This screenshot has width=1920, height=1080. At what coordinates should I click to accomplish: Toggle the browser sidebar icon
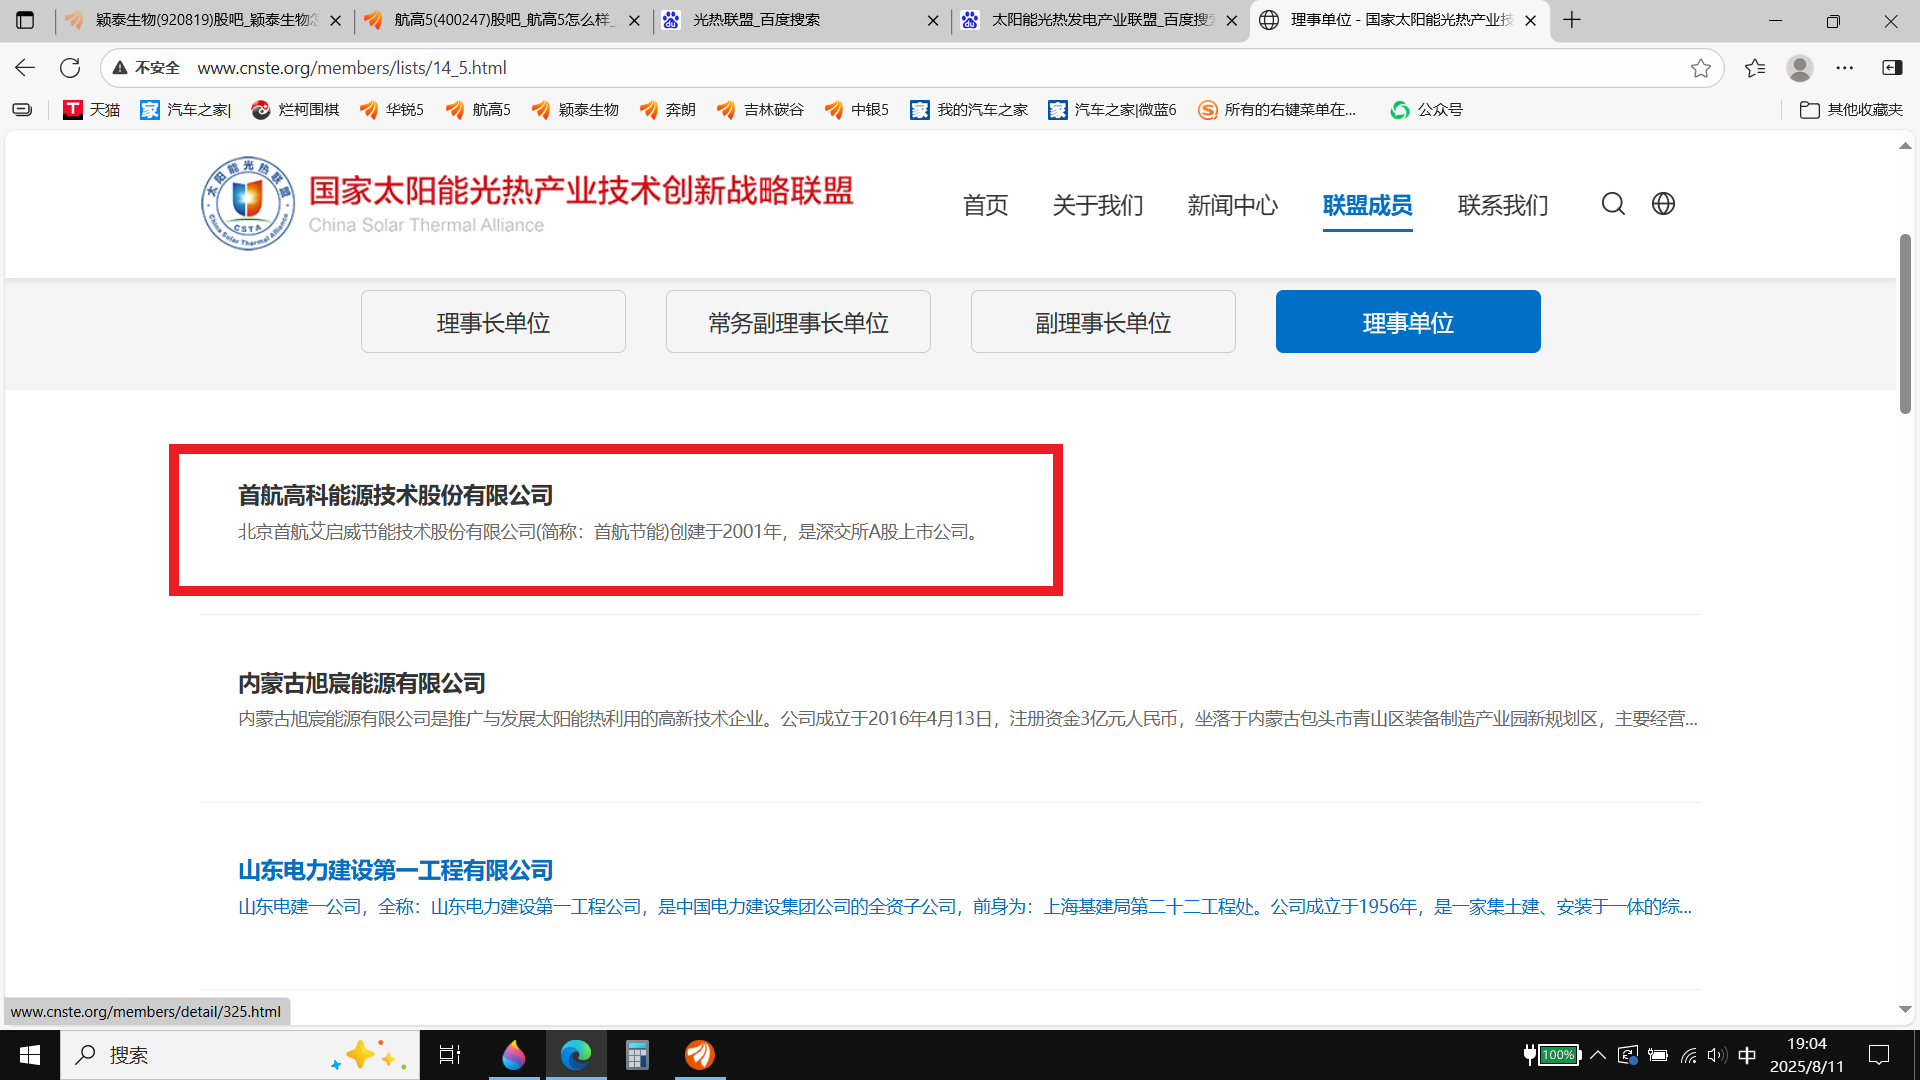pos(1892,68)
